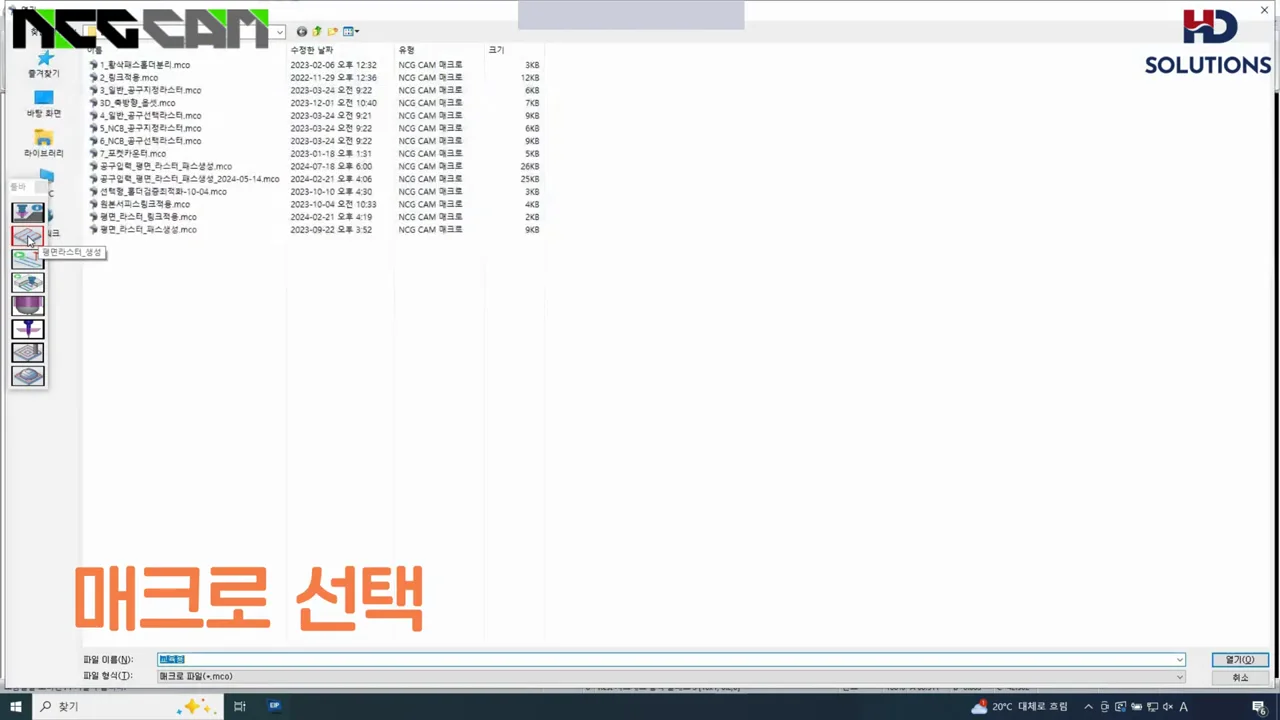The image size is (1280, 720).
Task: Click the green raster path macro icon in the toolbar
Action: tap(28, 259)
